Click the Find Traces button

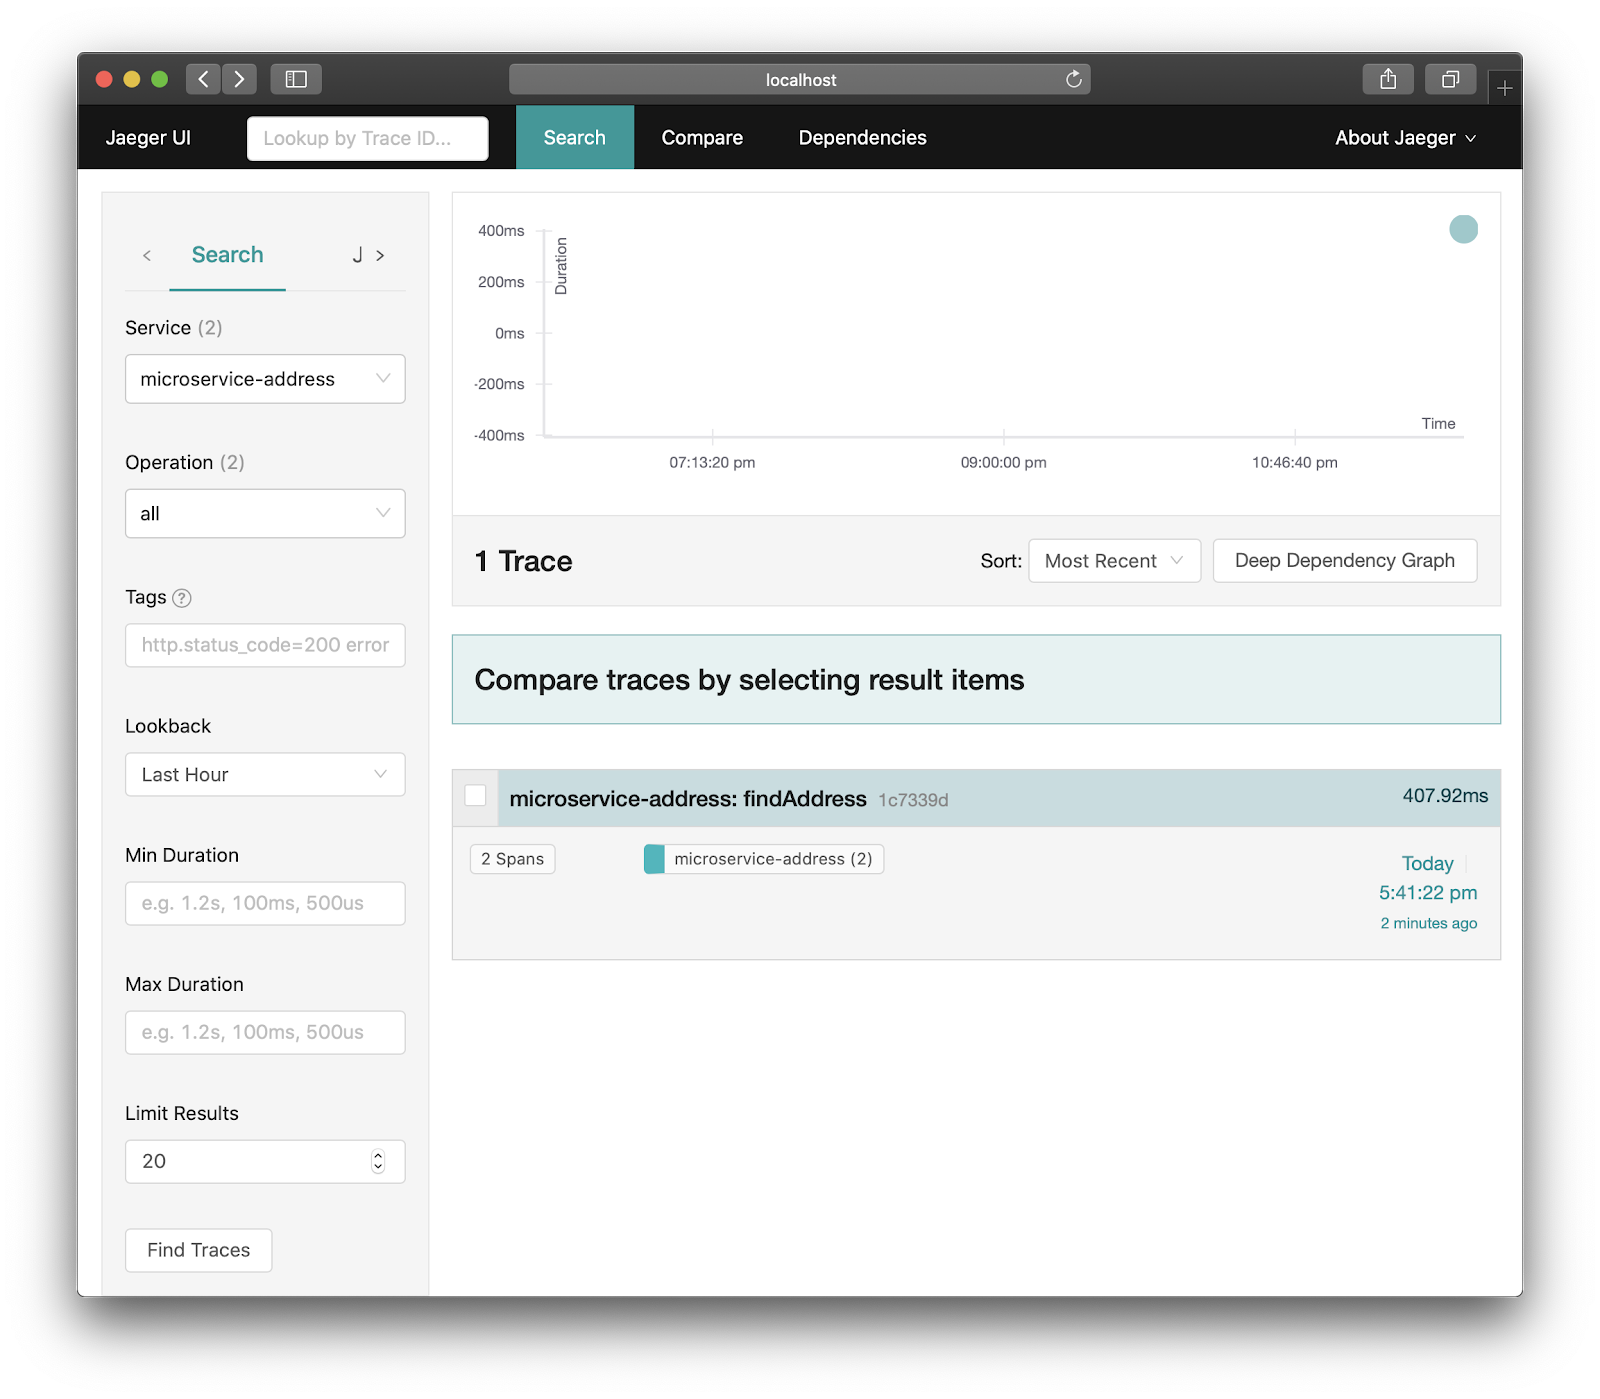[x=199, y=1250]
